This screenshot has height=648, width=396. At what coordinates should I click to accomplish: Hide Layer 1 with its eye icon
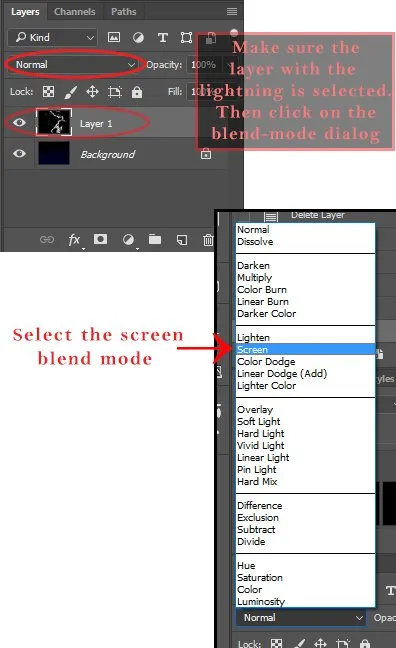tap(19, 123)
